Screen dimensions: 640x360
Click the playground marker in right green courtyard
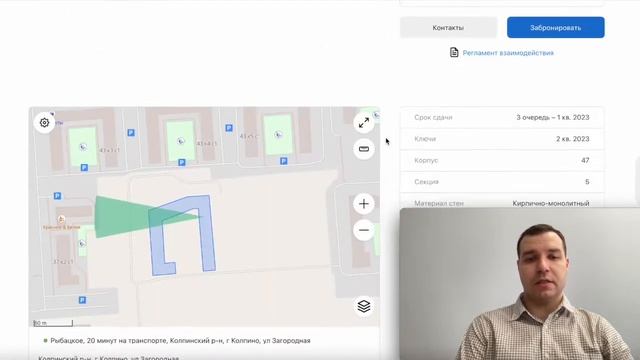(x=278, y=135)
